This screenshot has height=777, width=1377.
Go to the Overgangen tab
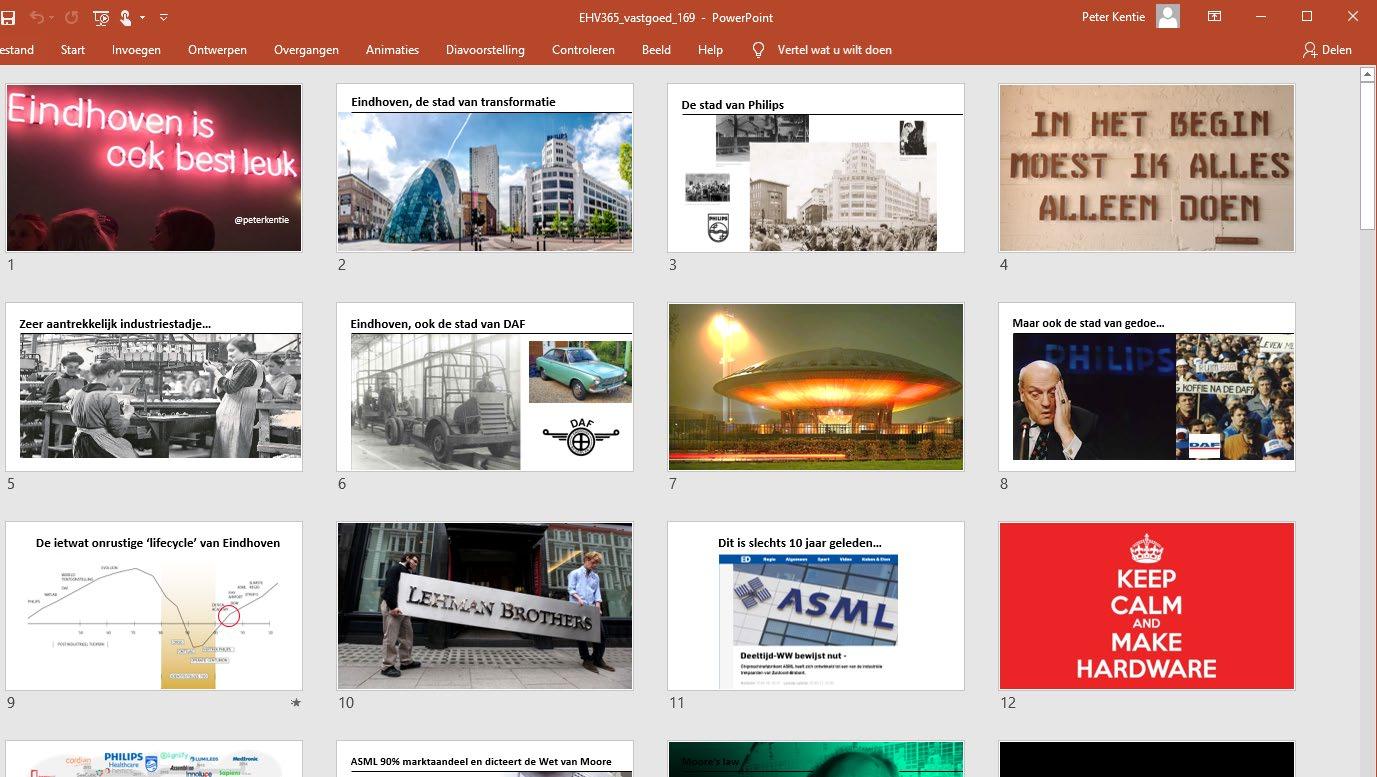point(306,50)
